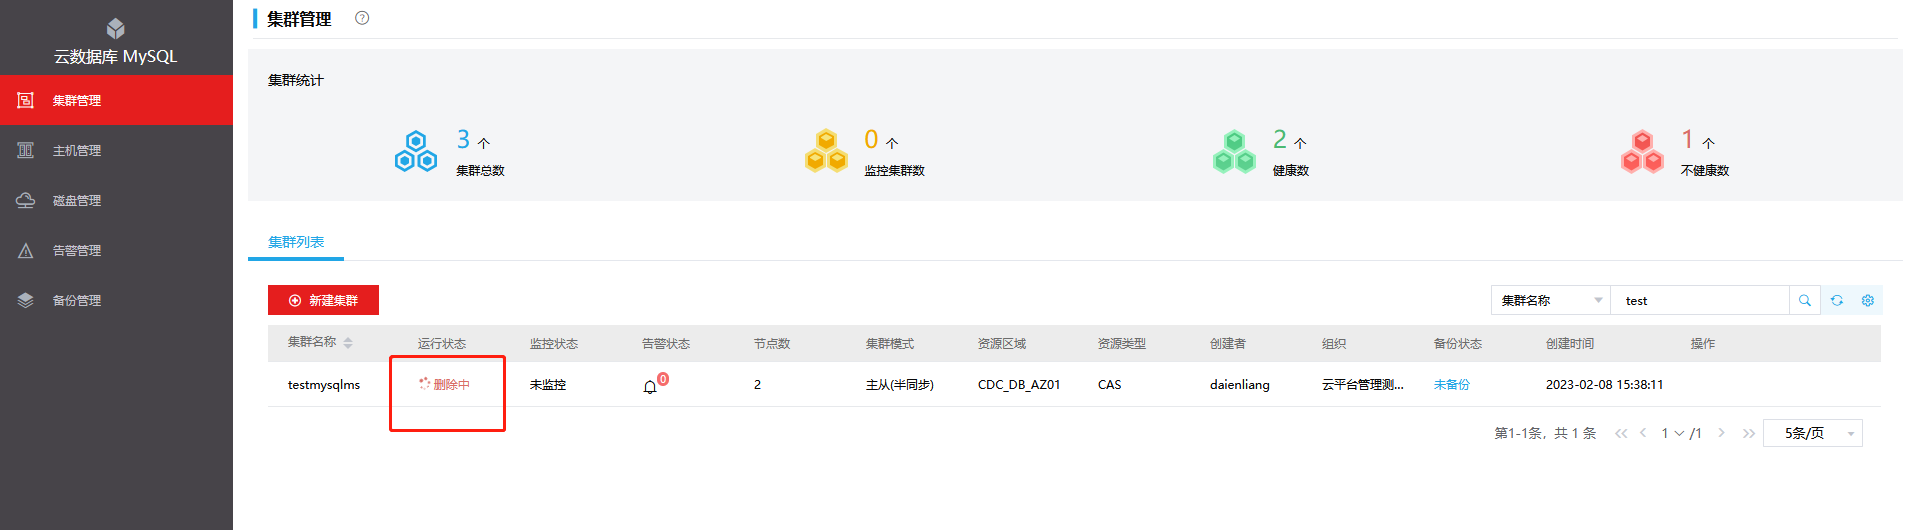Select the 集群列表 tab
The height and width of the screenshot is (530, 1918).
coord(296,242)
